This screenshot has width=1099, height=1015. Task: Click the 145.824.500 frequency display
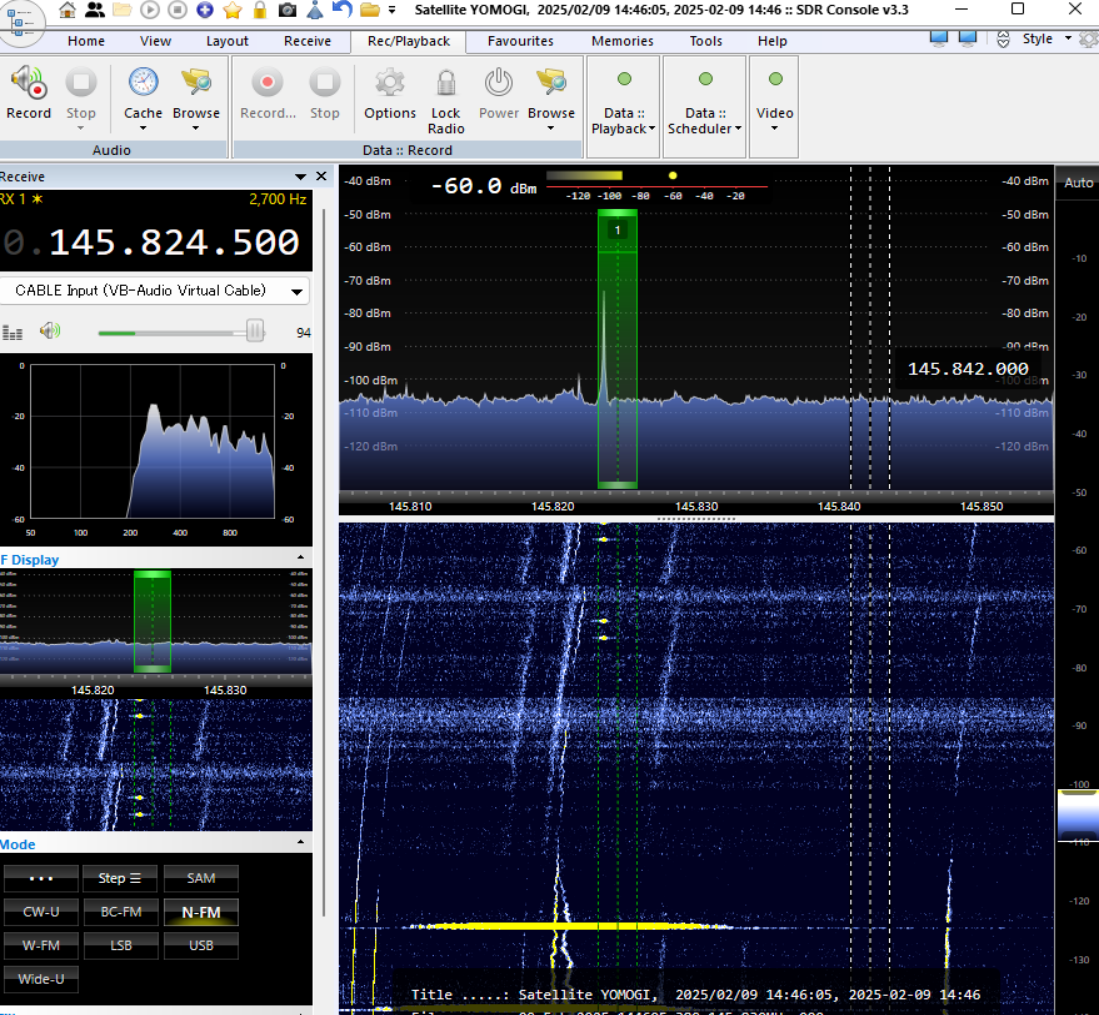174,242
